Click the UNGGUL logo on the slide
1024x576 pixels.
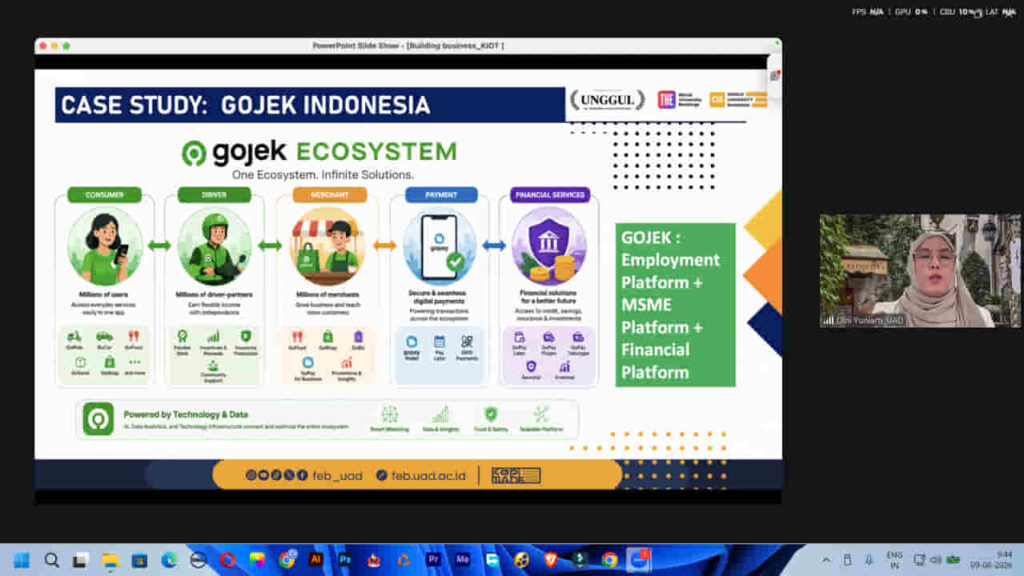click(607, 100)
